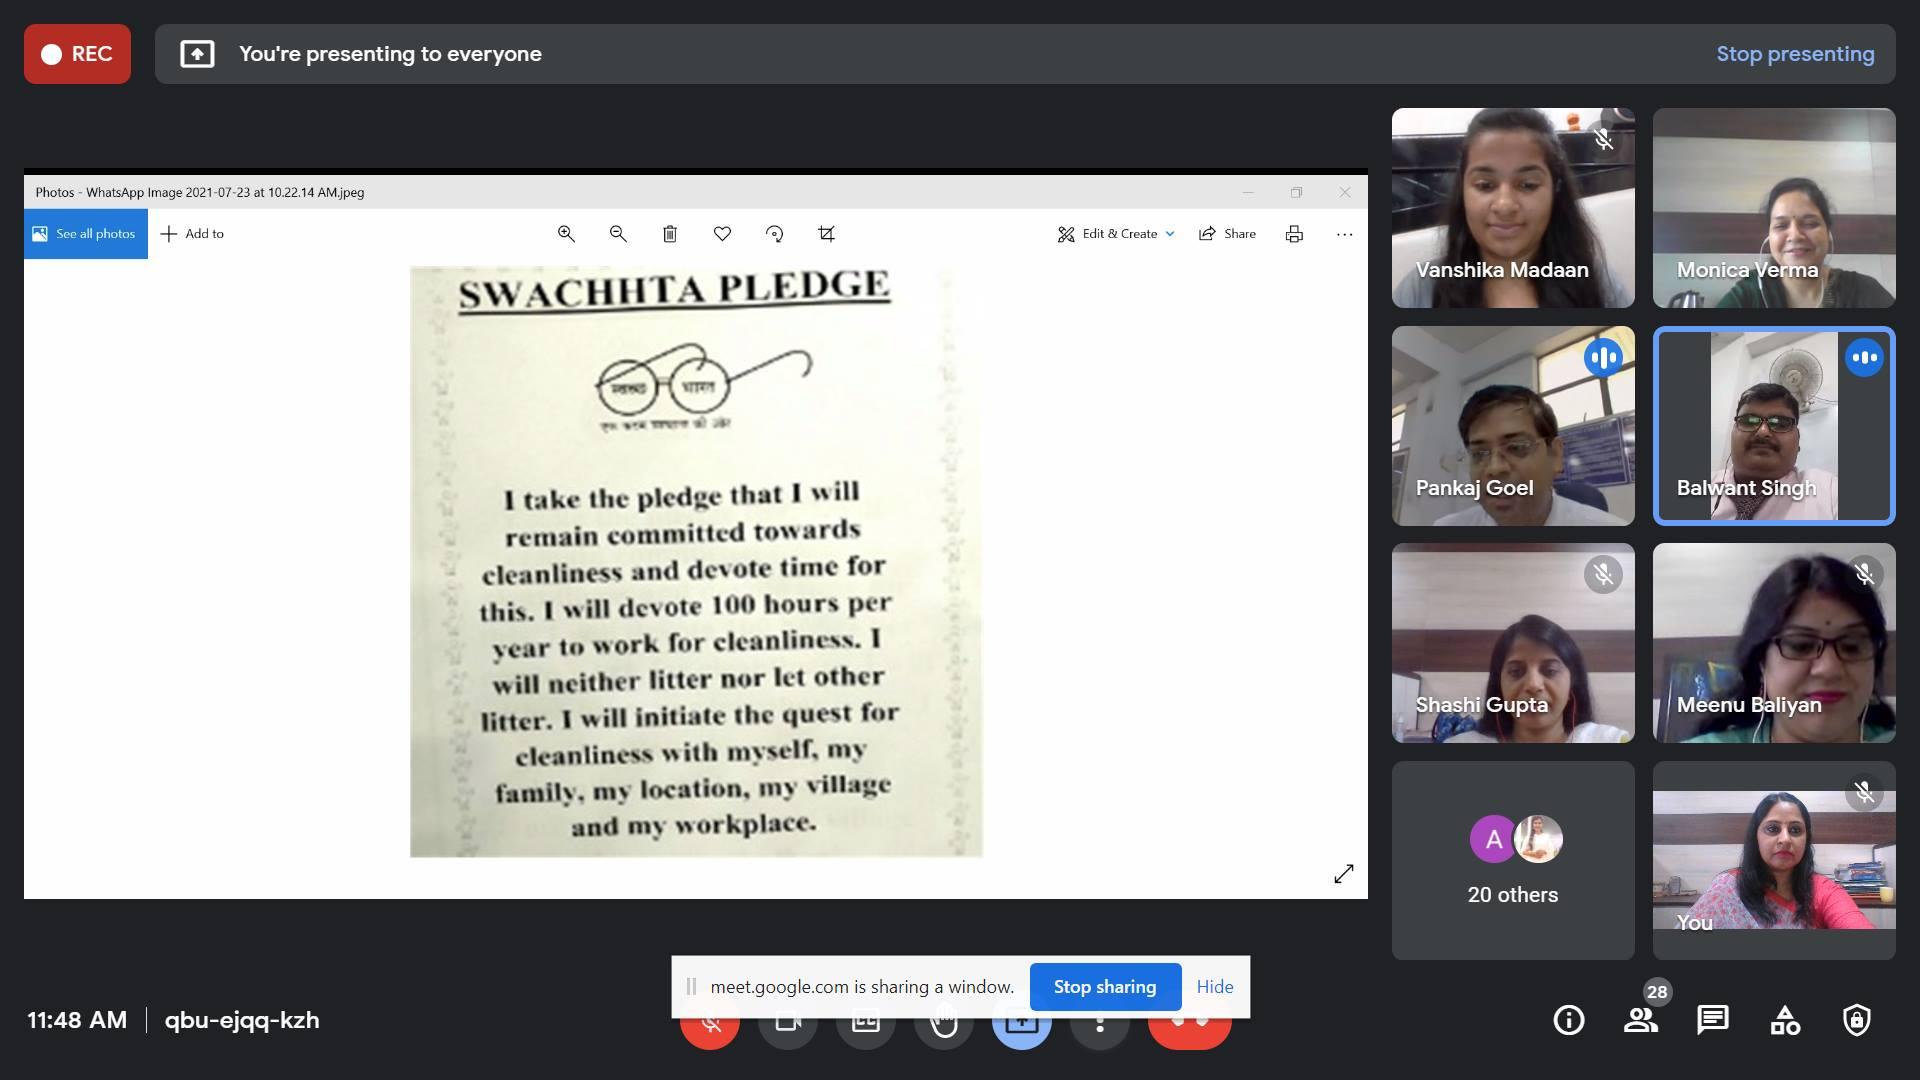Screen dimensions: 1920x1080
Task: Open the three-dot more menu in Photos
Action: point(1344,234)
